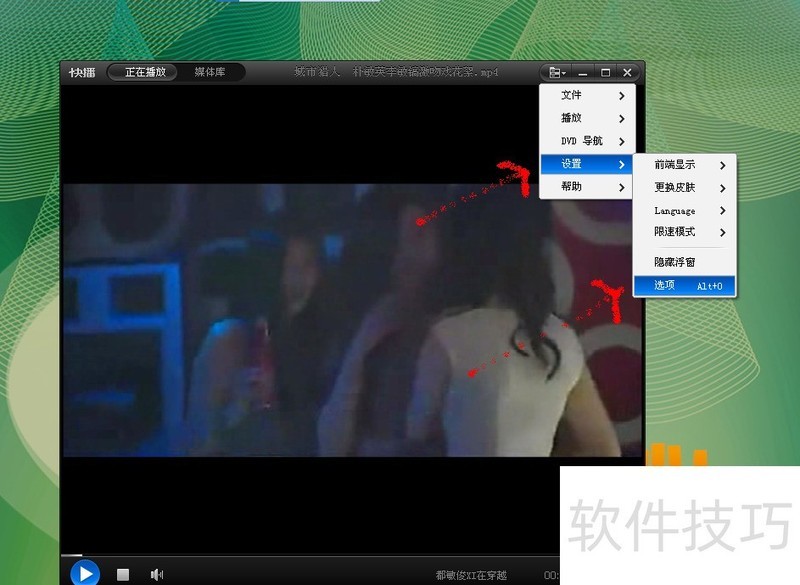
Task: Expand the 更换皮肤 submenu
Action: 684,188
